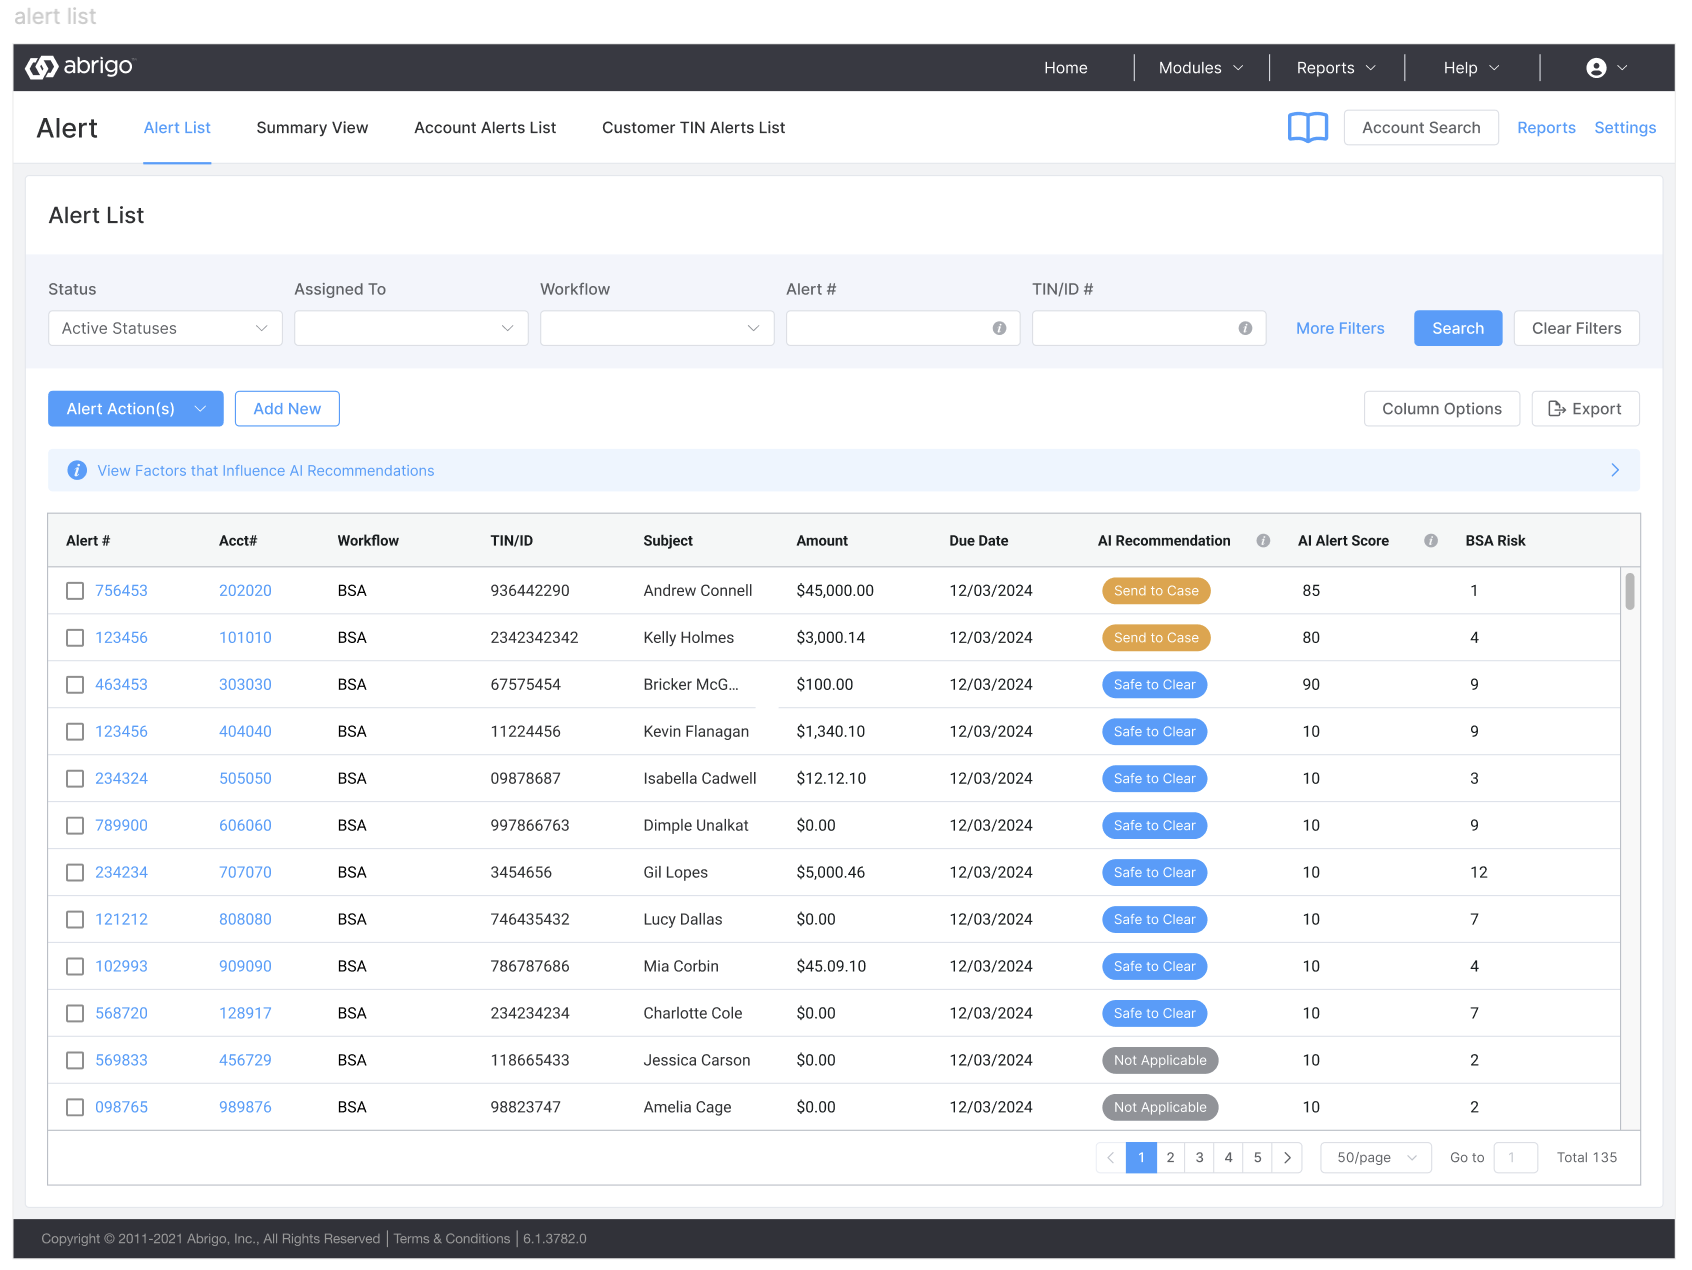Click the blue Search button

click(x=1457, y=329)
